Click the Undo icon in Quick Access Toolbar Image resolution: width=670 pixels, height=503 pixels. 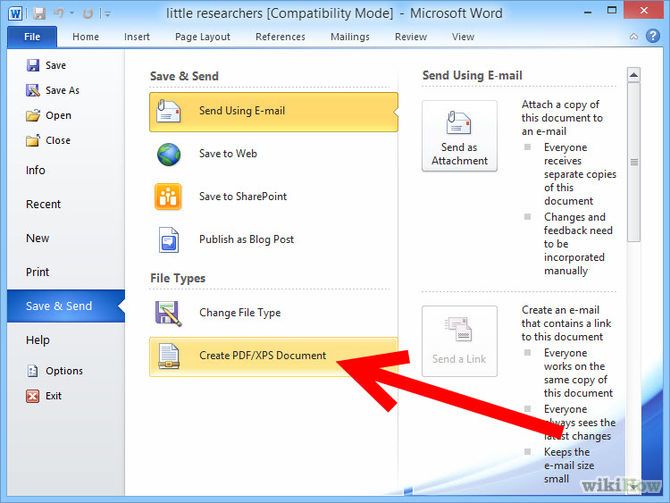pos(59,13)
